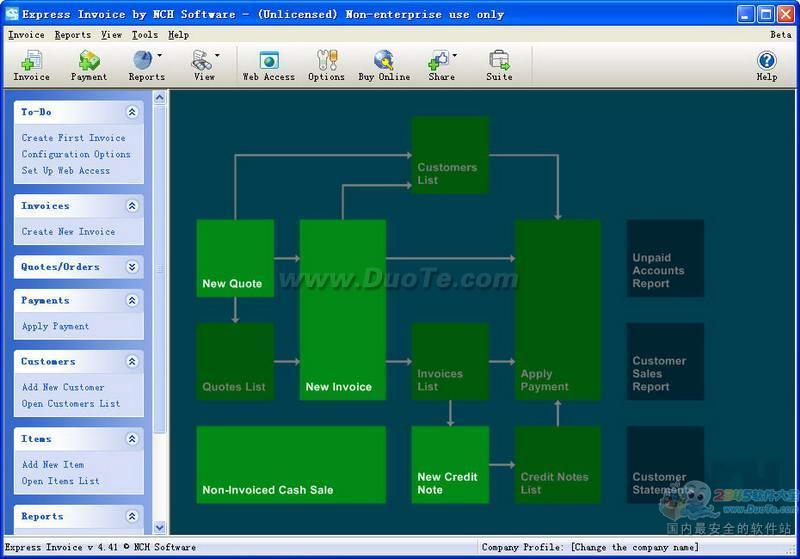The width and height of the screenshot is (800, 559).
Task: Click Set Up Web Access link
Action: tap(66, 170)
